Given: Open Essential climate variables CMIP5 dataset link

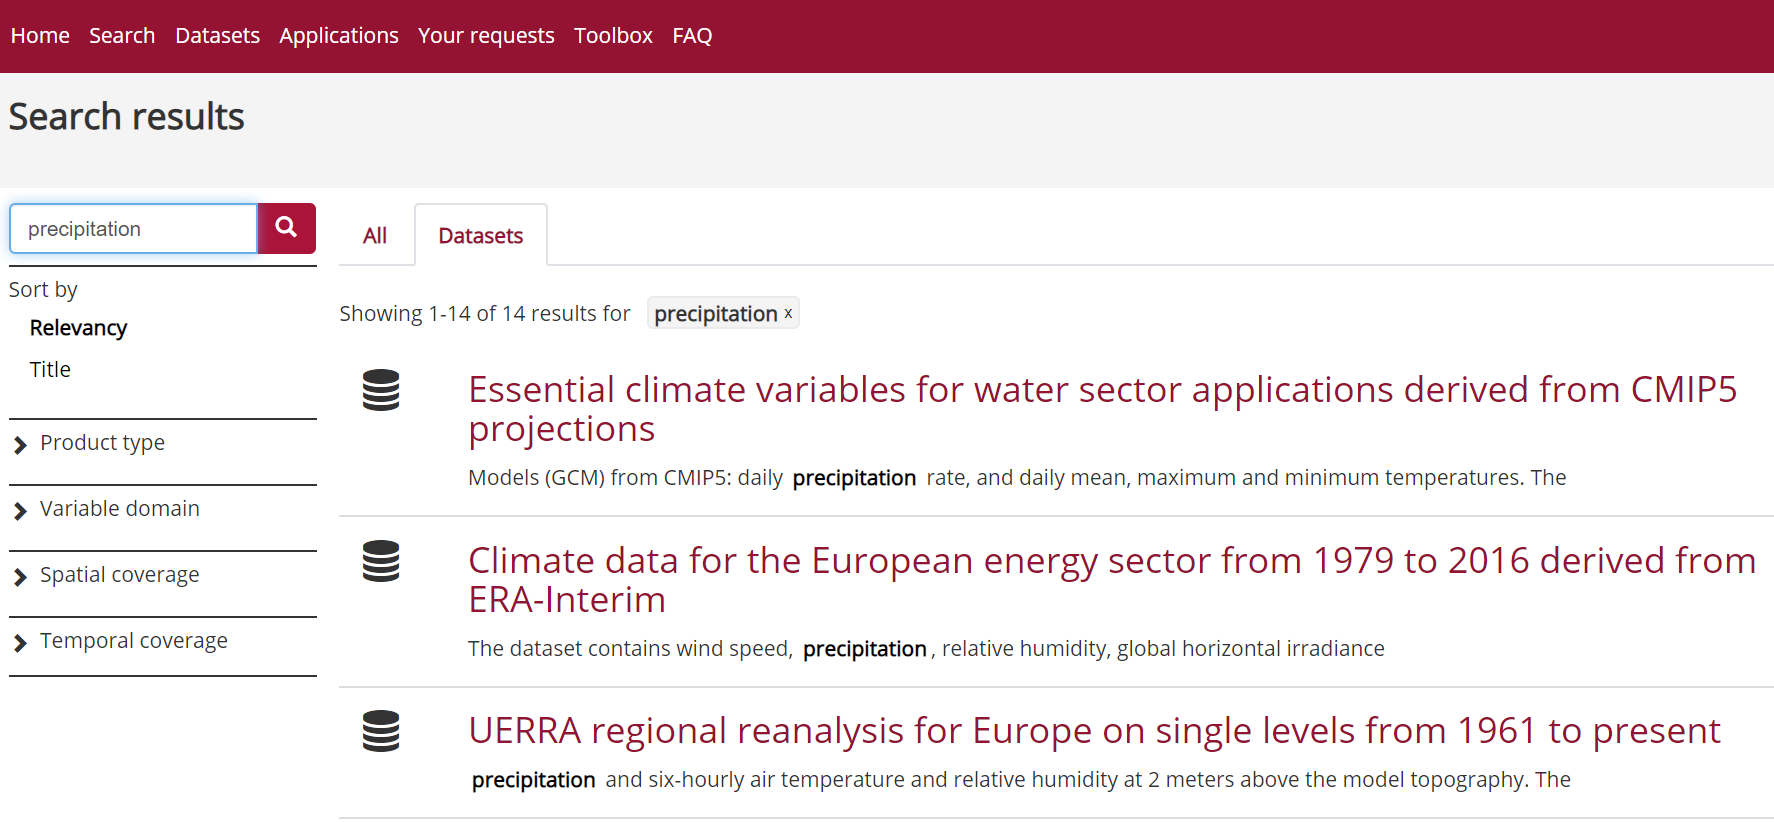Looking at the screenshot, I should pos(1102,409).
